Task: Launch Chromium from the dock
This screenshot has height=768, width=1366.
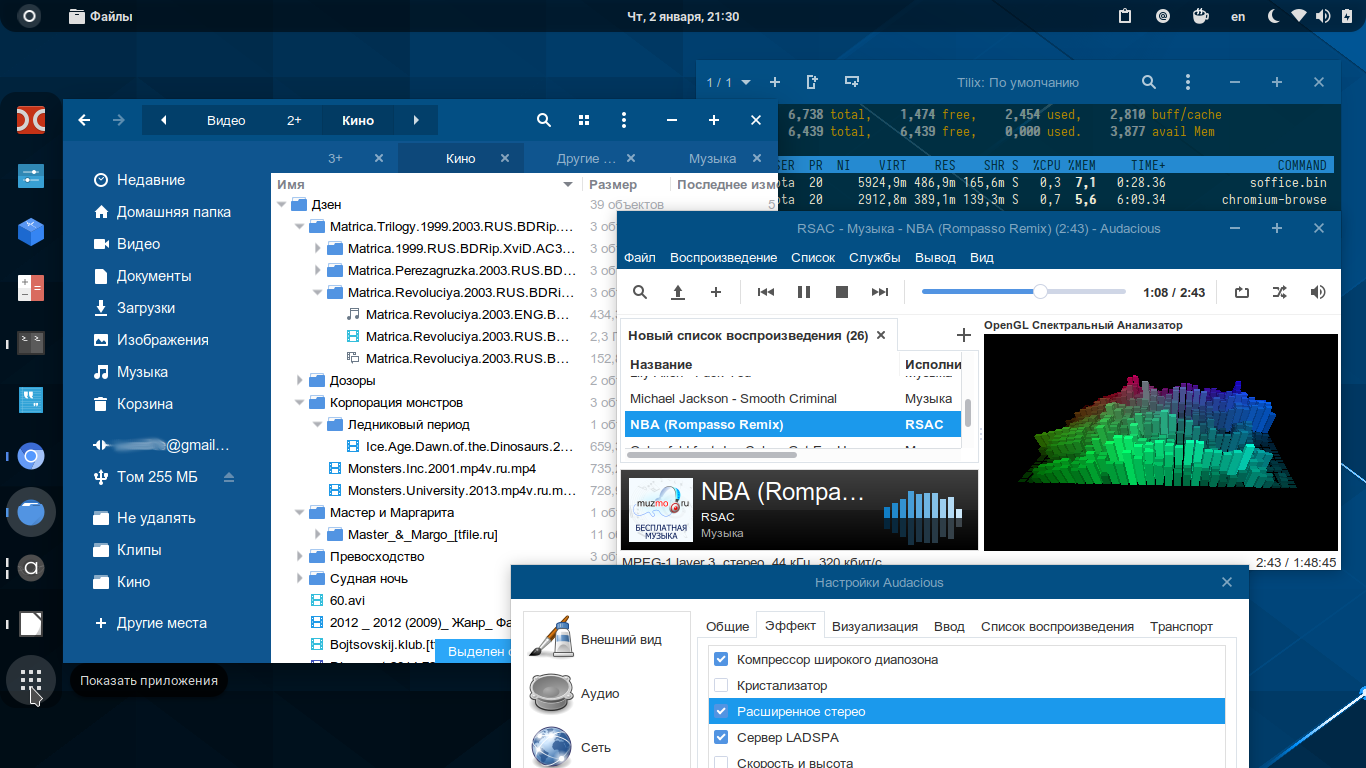Action: pyautogui.click(x=31, y=457)
